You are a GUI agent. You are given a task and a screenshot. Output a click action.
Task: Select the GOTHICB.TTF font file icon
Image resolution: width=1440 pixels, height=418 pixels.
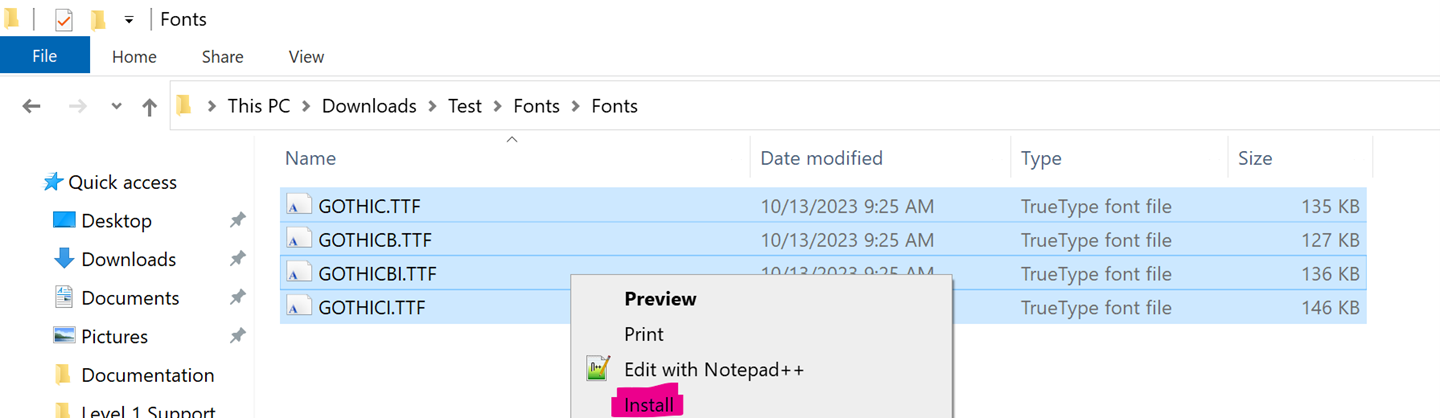[299, 240]
